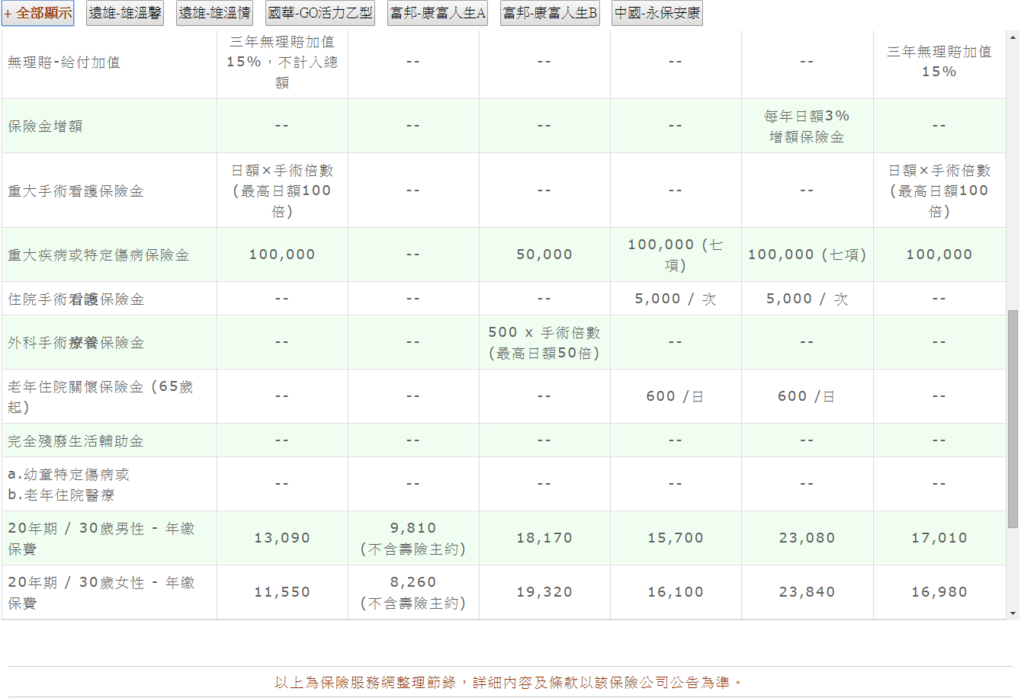Image resolution: width=1024 pixels, height=698 pixels.
Task: Click the 9,810 (不含壽險主約) cell
Action: tap(413, 539)
